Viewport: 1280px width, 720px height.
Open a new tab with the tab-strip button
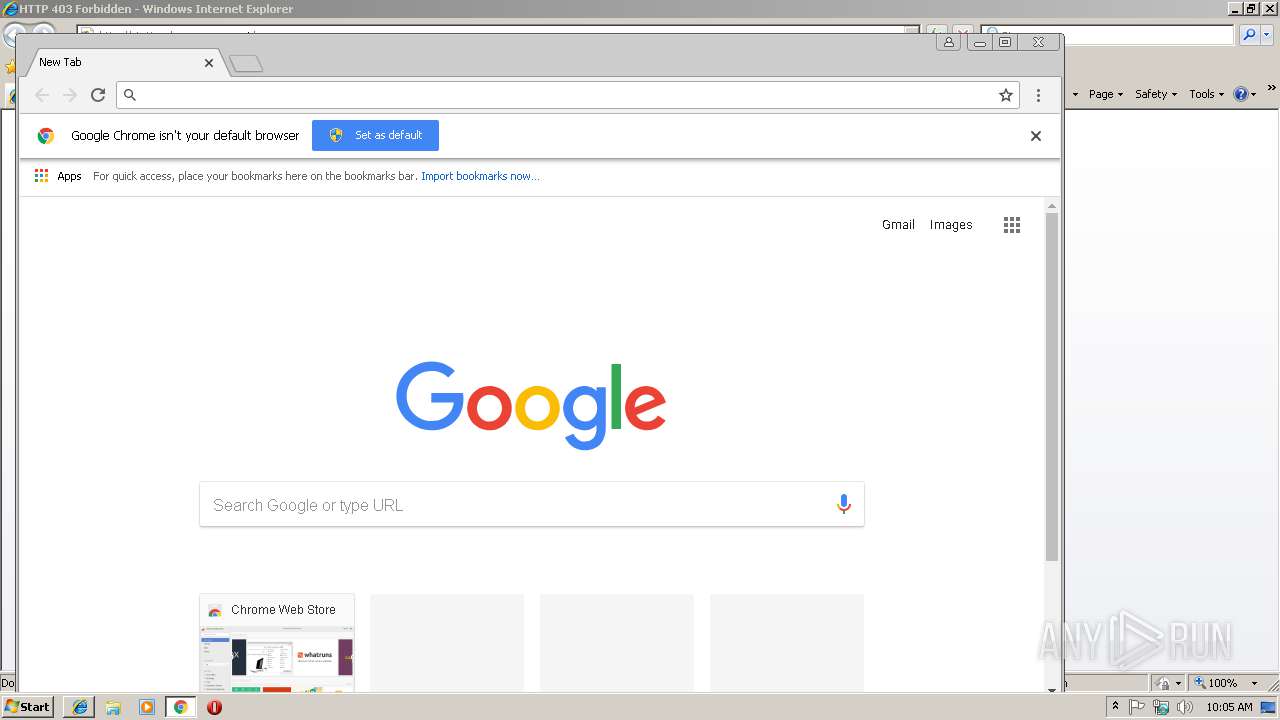pos(246,64)
